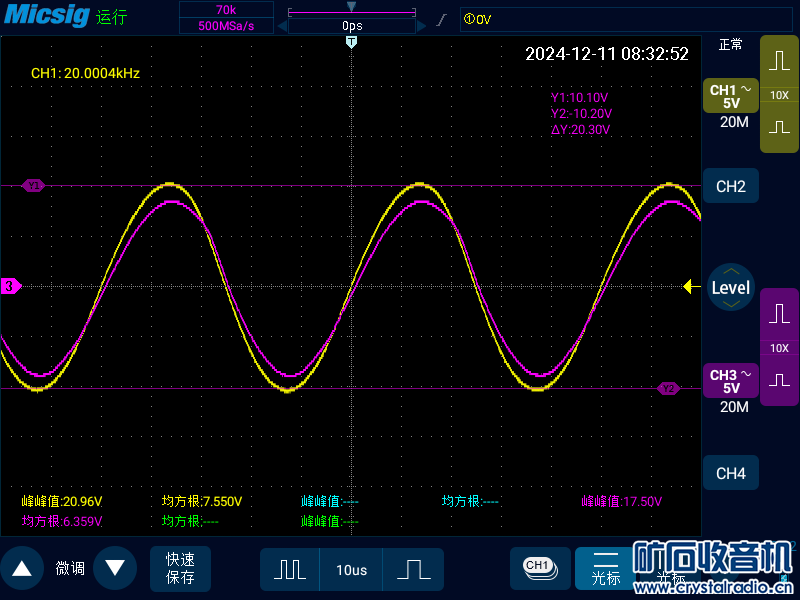Select the Y1 cursor marker
Image resolution: width=800 pixels, height=600 pixels.
point(34,185)
